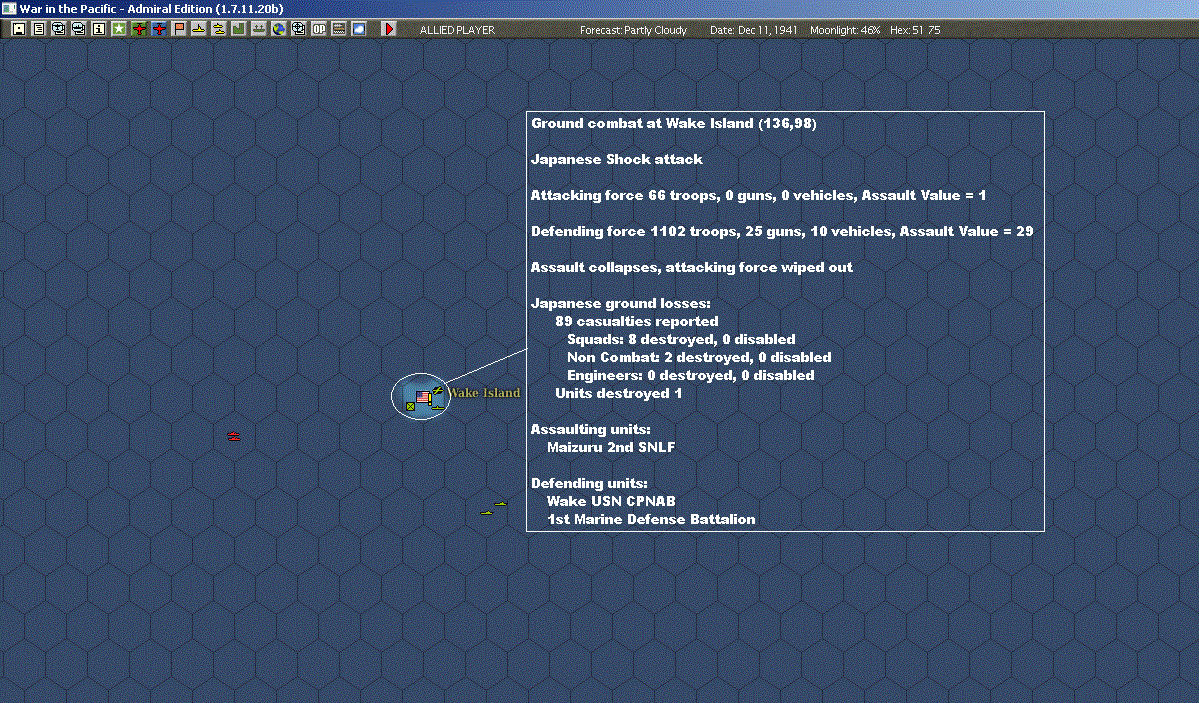Click the floppy disk save icon
The height and width of the screenshot is (703, 1199).
(x=18, y=29)
